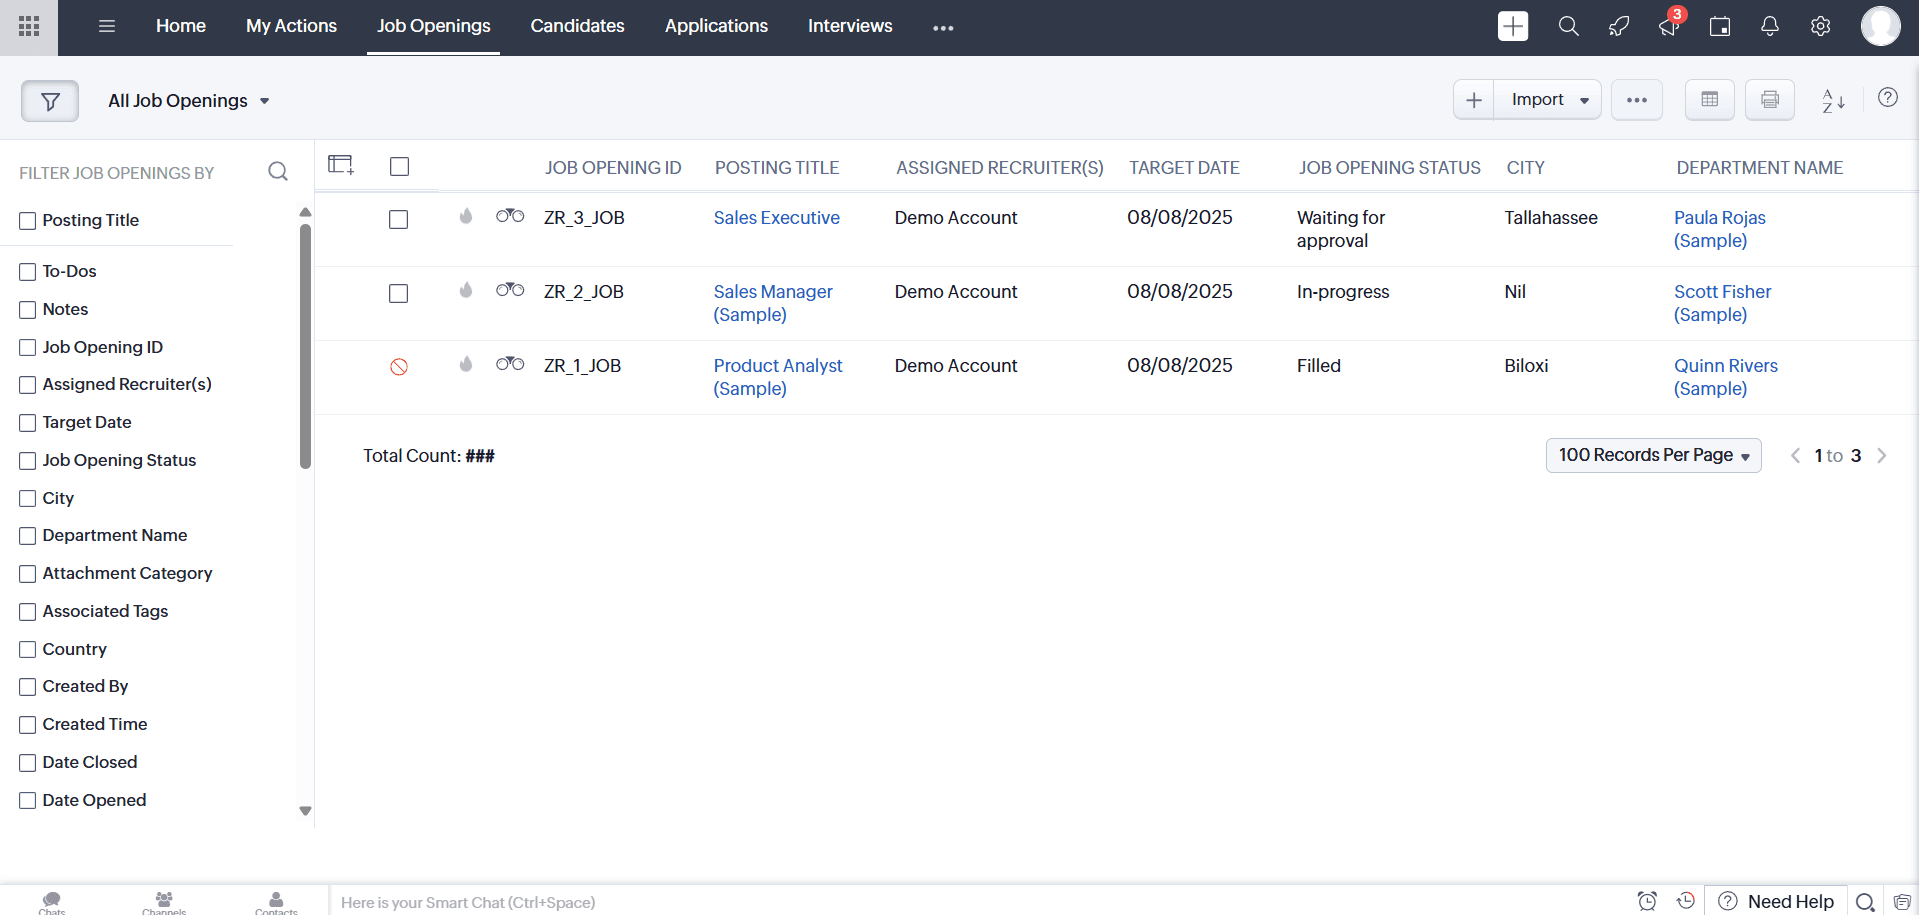The width and height of the screenshot is (1919, 915).
Task: Open the Interviews module tab
Action: point(849,26)
